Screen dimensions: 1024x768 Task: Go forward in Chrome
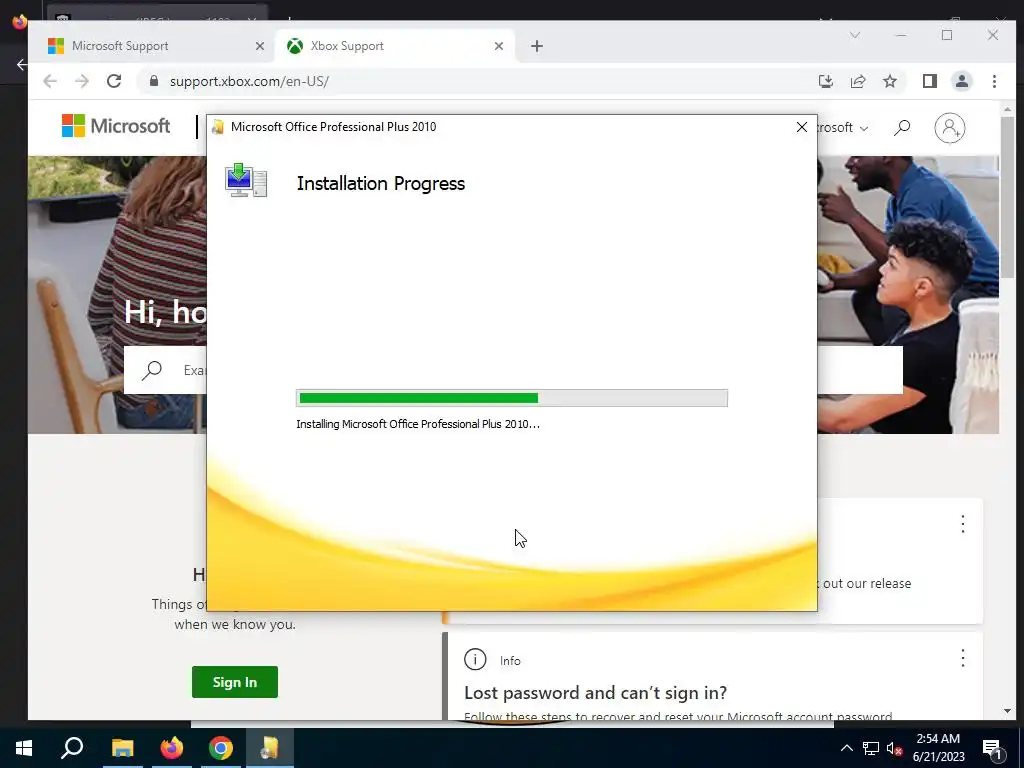(x=82, y=81)
